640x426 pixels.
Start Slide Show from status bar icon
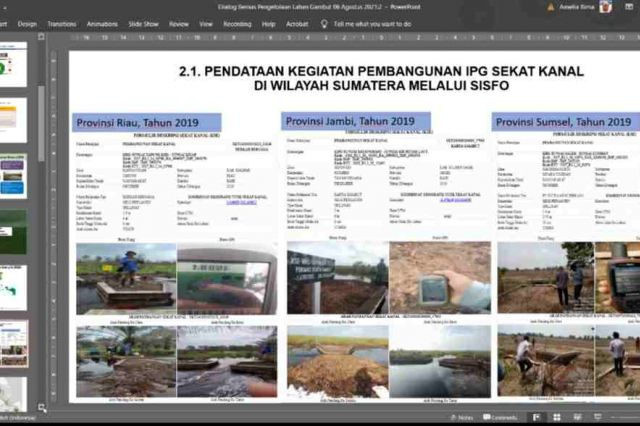(x=598, y=417)
